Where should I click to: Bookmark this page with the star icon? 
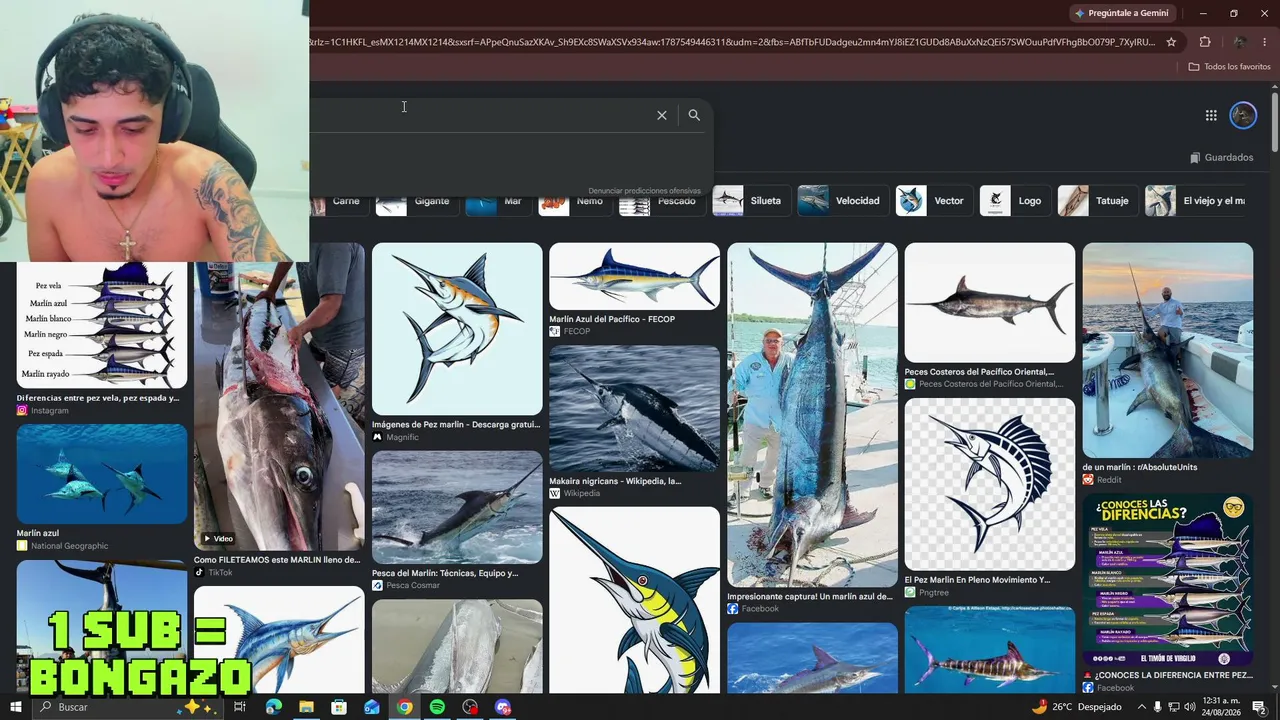(1171, 42)
